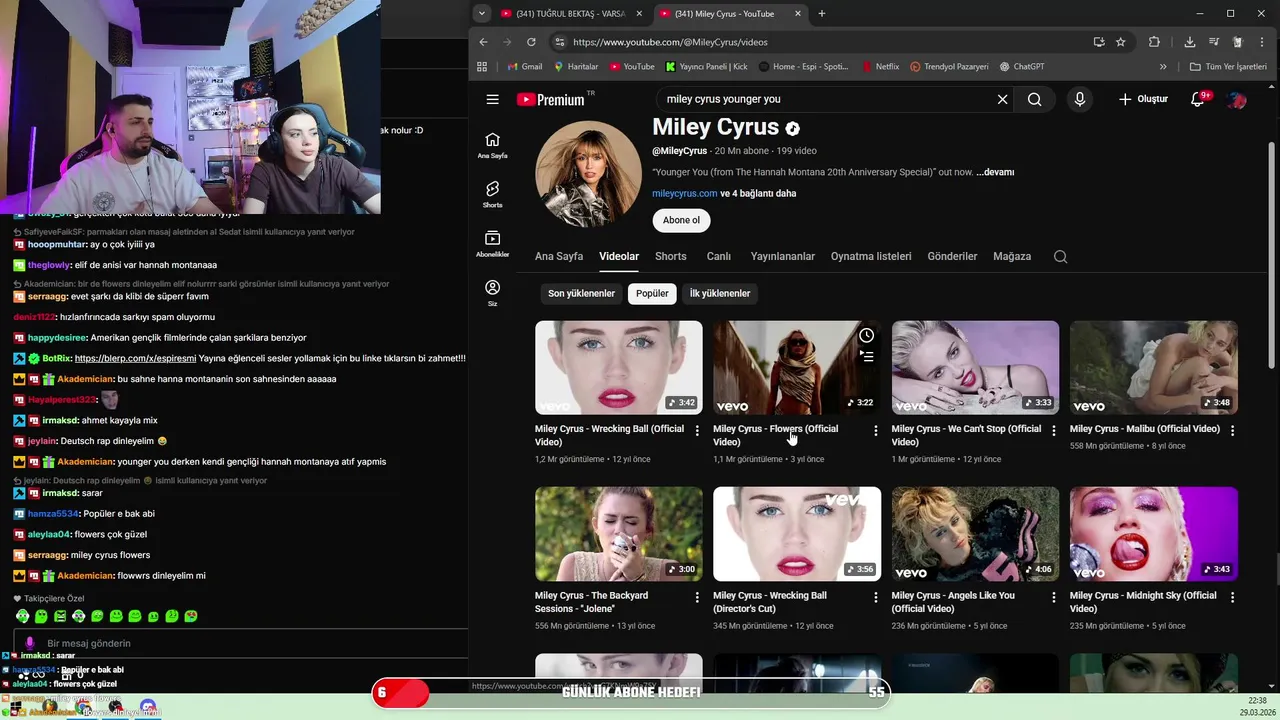Screen dimensions: 1280x720
Task: Open options menu for We Can't Stop
Action: point(1053,430)
